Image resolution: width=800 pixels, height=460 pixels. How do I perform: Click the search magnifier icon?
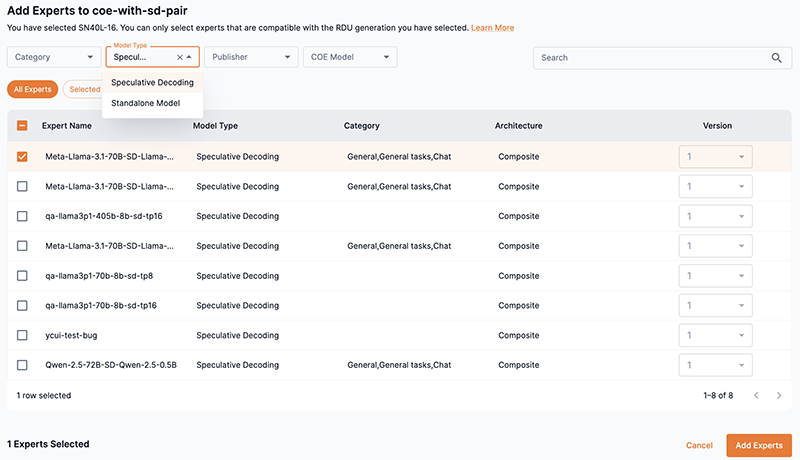point(776,58)
